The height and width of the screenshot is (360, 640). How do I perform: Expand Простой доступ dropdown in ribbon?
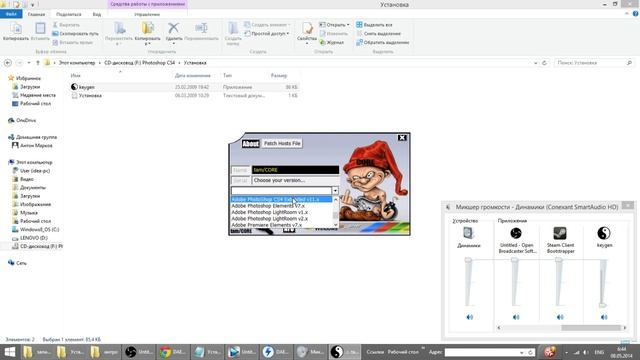[x=288, y=33]
